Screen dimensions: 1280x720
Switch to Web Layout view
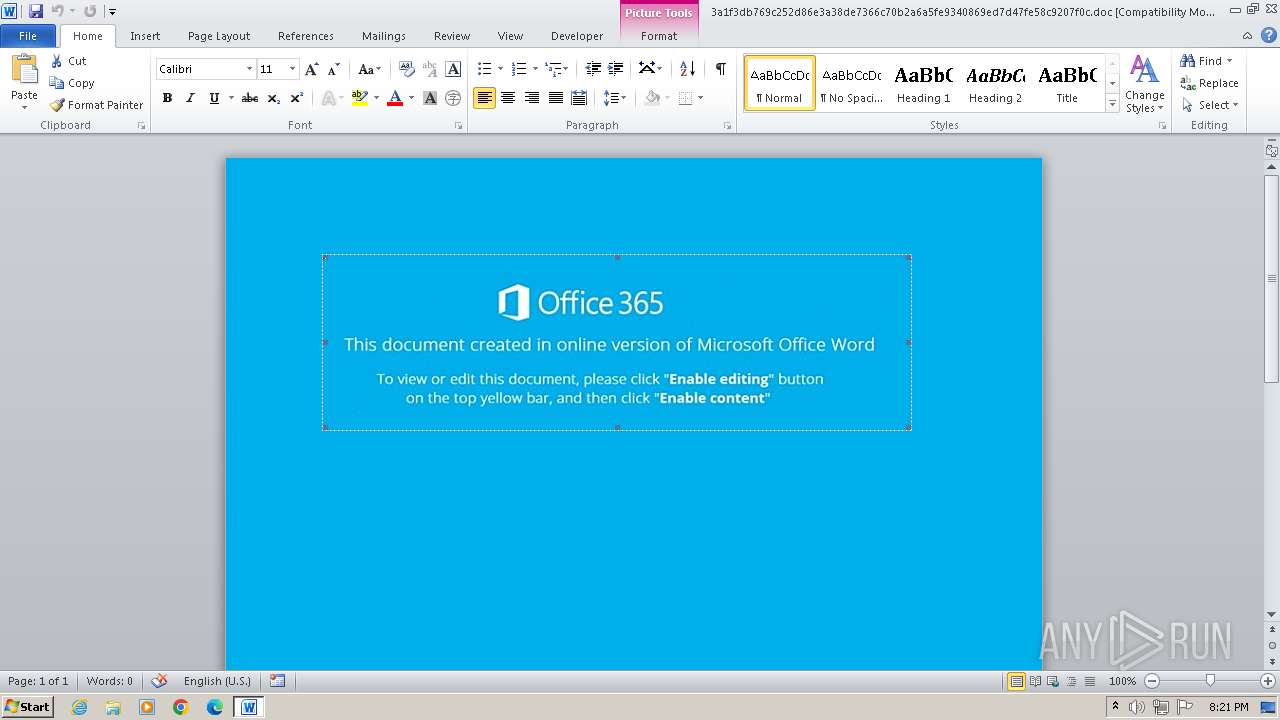click(x=1052, y=681)
